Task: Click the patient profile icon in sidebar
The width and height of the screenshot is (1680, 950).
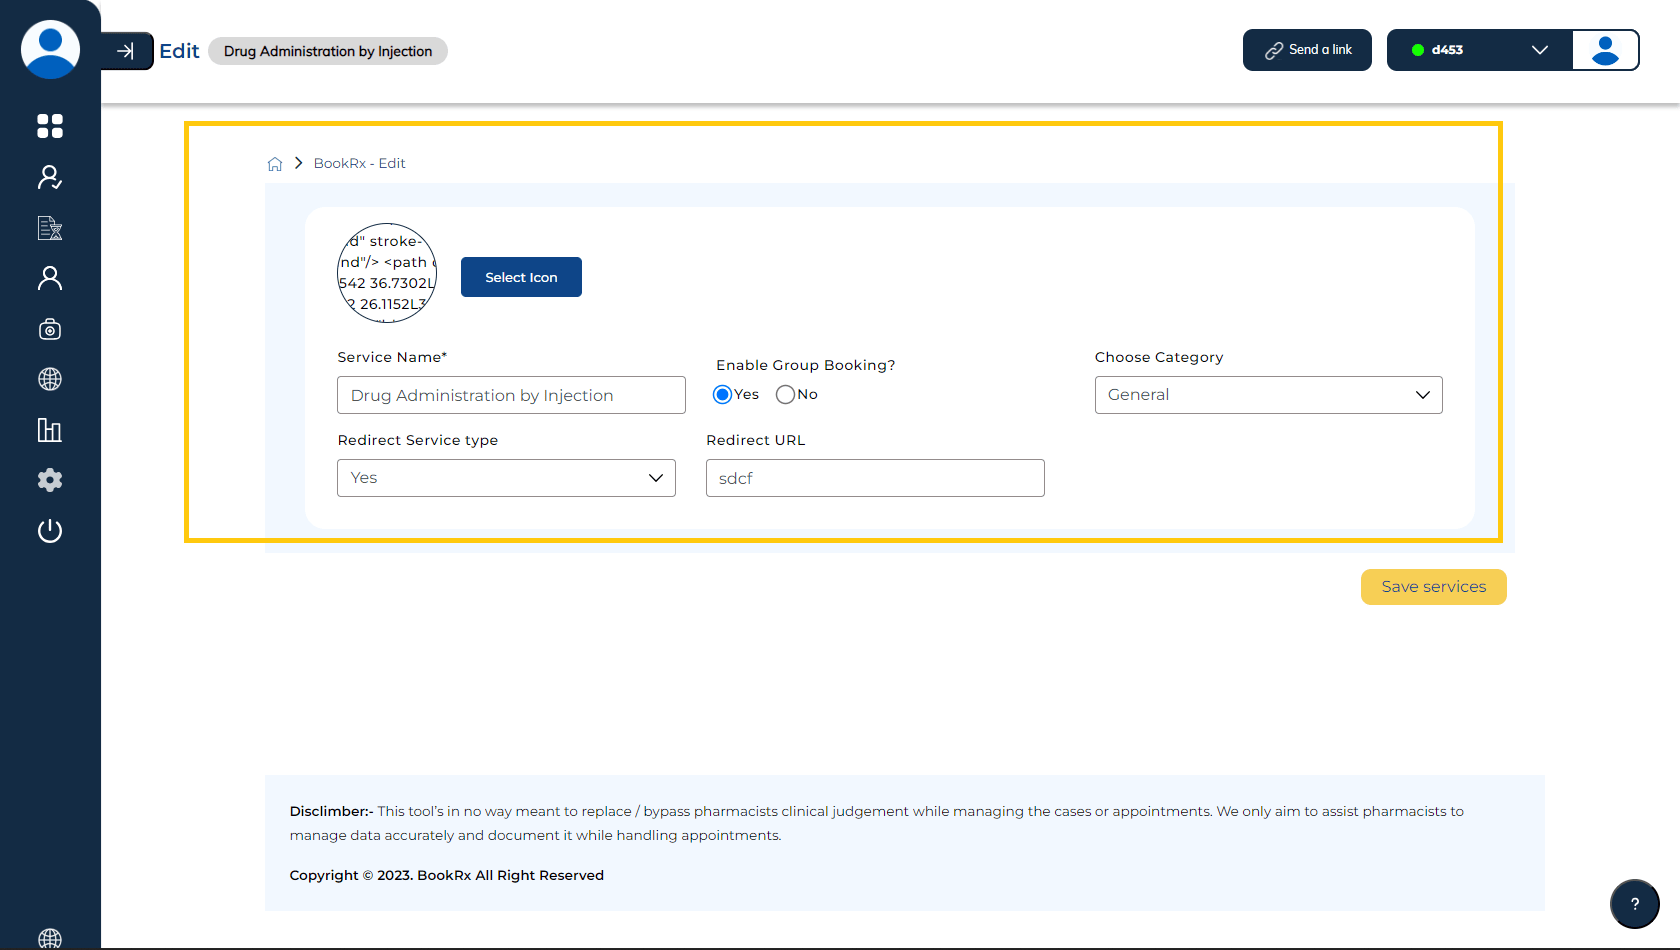Action: [50, 278]
